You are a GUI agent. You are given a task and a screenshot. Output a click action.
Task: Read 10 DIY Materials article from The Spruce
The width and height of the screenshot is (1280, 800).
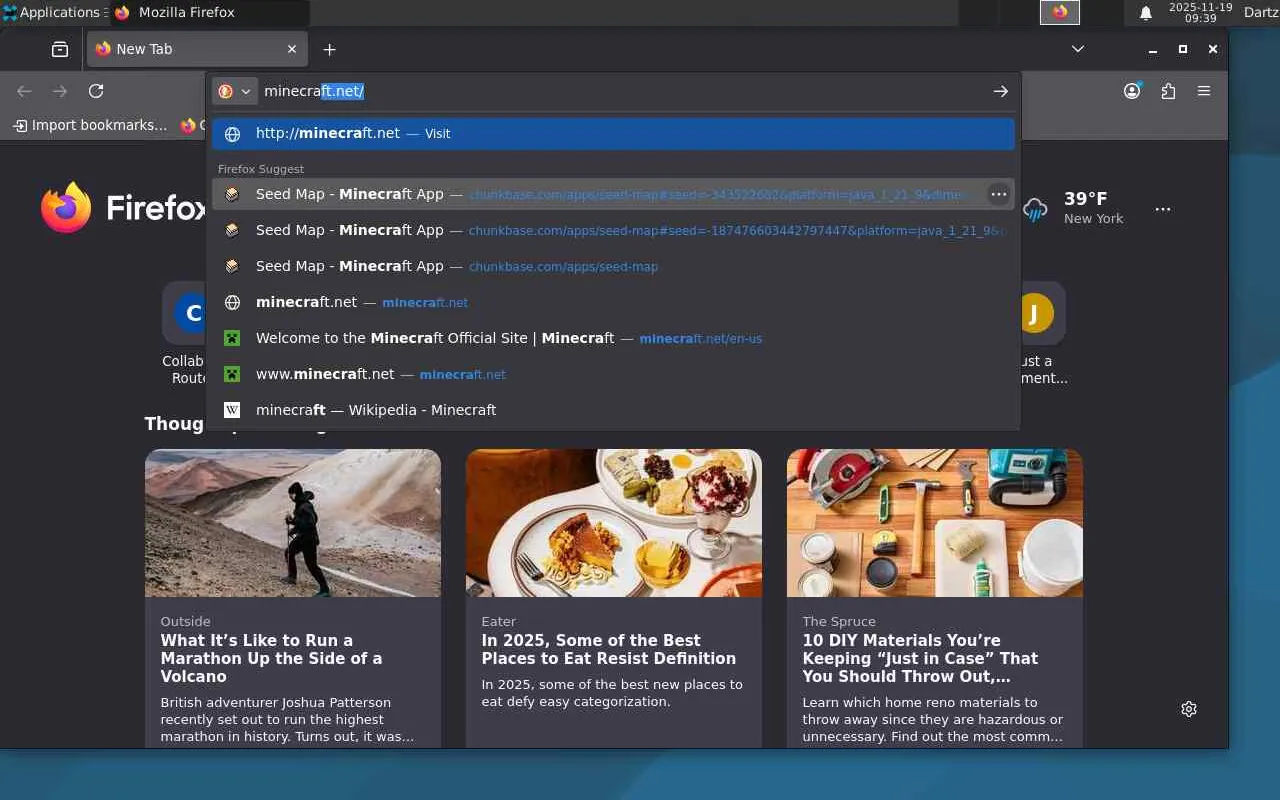(920, 658)
